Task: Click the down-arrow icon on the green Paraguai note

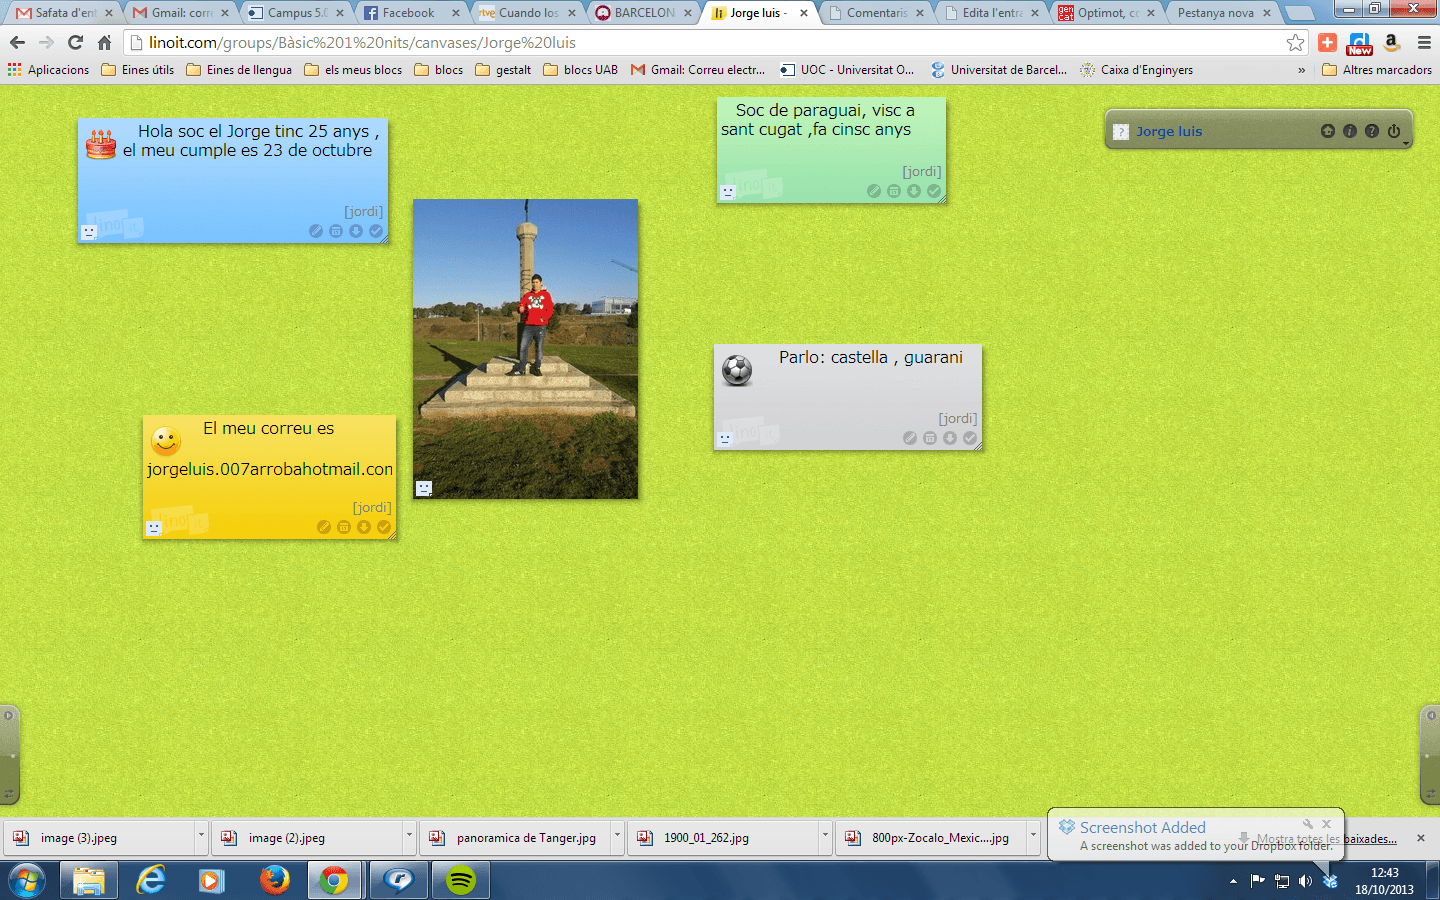Action: pyautogui.click(x=914, y=191)
